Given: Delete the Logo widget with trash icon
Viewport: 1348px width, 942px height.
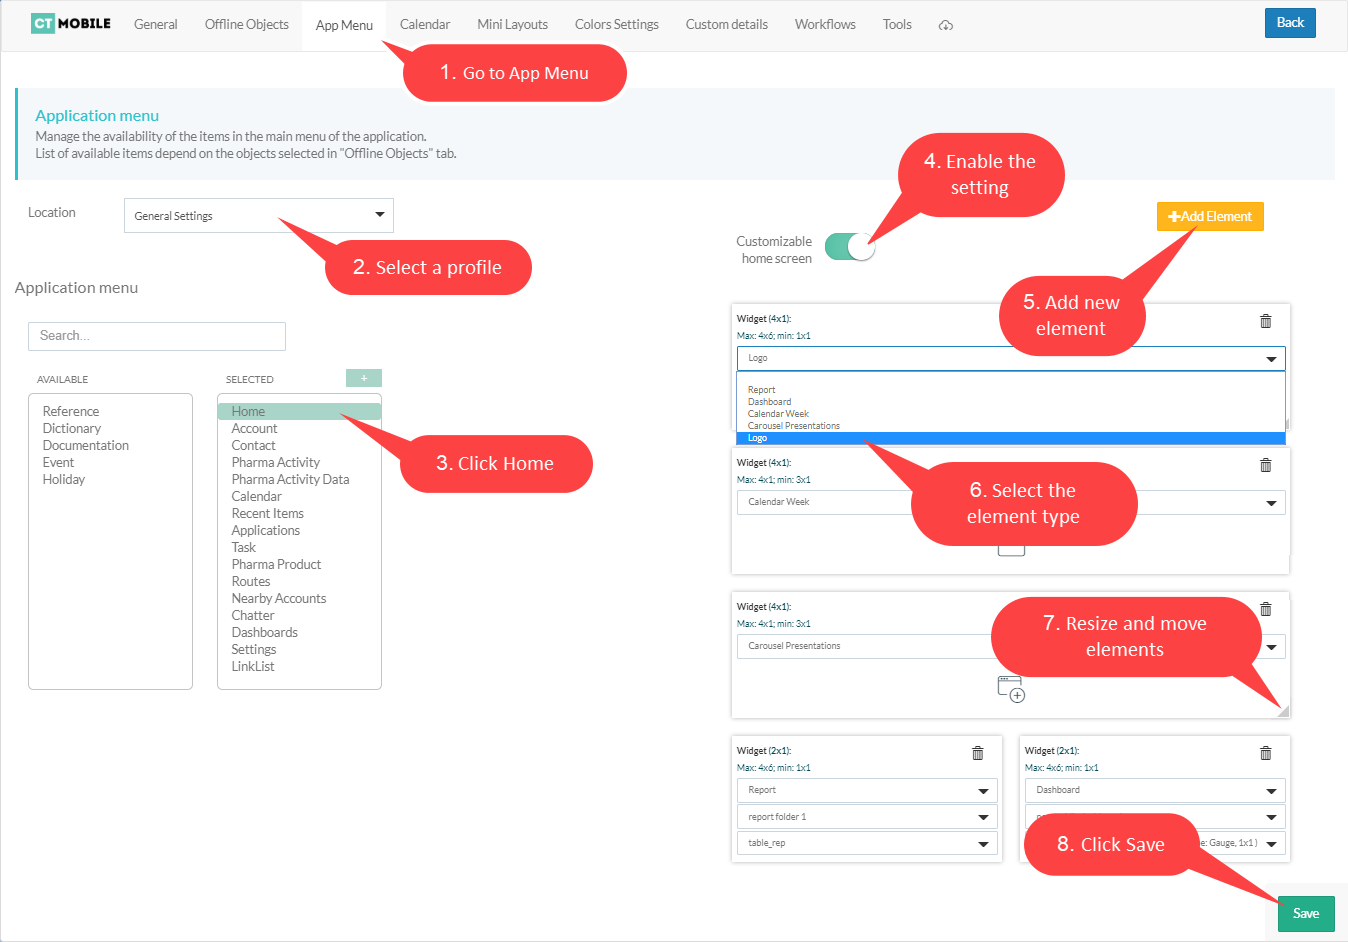Looking at the screenshot, I should click(1265, 321).
